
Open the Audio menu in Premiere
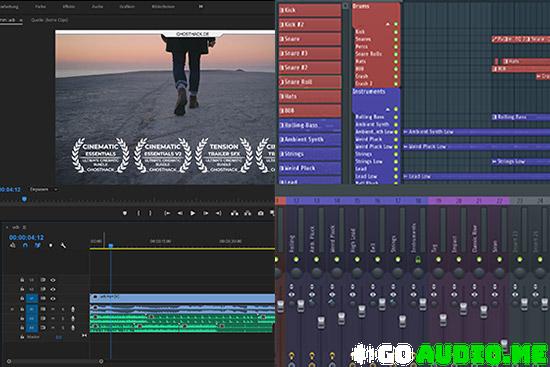point(97,6)
